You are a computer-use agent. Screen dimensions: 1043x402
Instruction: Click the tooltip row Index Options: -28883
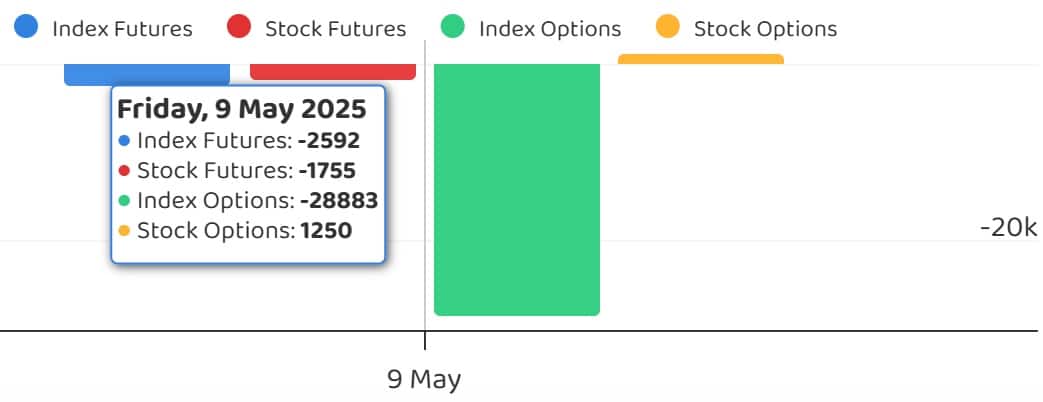click(248, 201)
